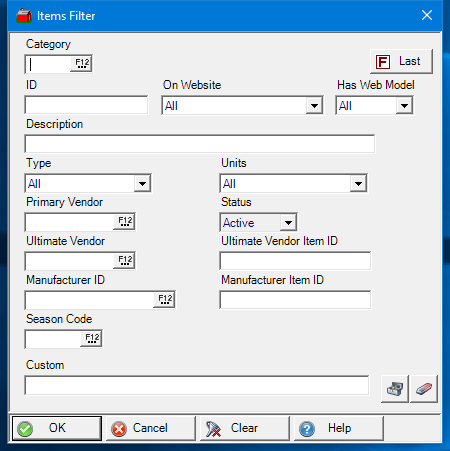Open Category F12 lookup button

pos(82,63)
